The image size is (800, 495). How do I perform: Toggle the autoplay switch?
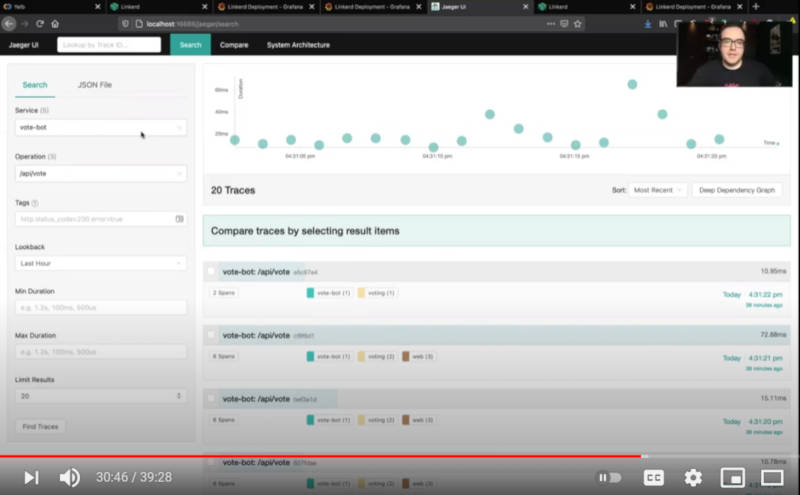click(x=609, y=478)
